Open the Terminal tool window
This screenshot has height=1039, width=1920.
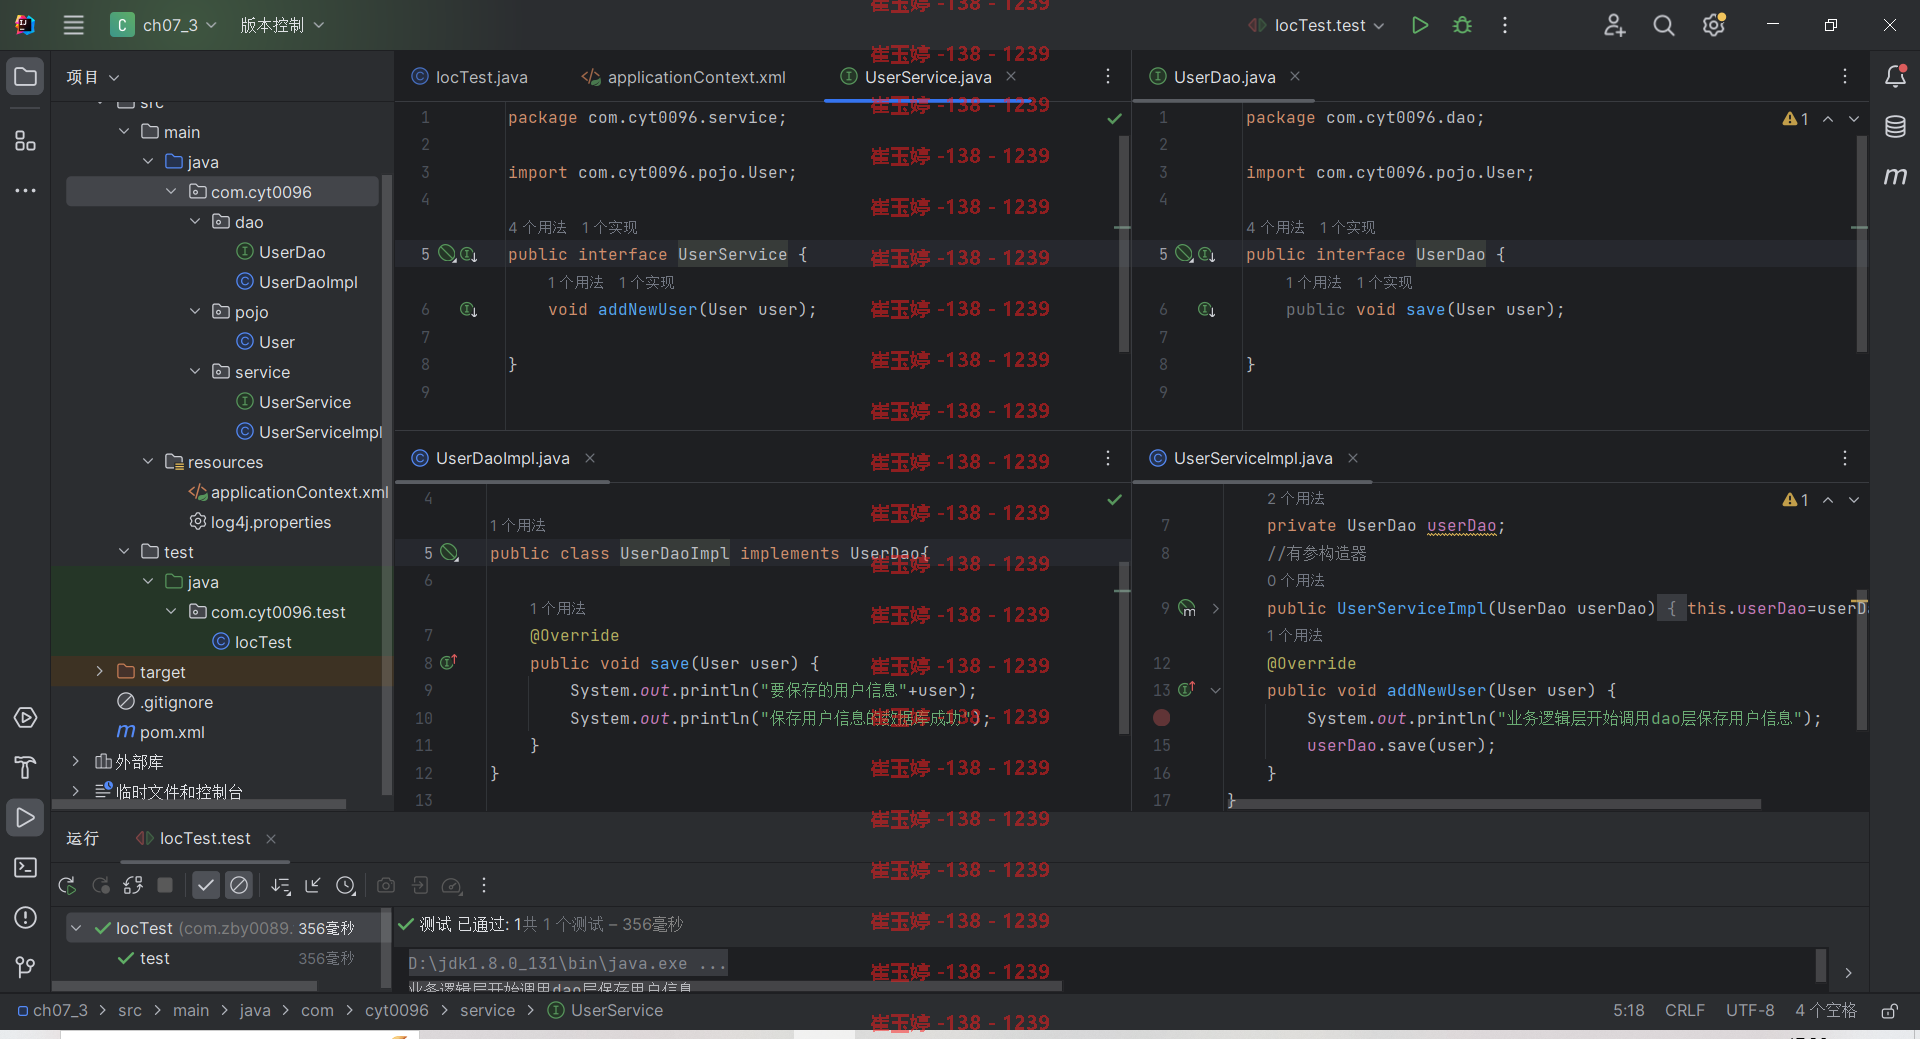coord(25,867)
